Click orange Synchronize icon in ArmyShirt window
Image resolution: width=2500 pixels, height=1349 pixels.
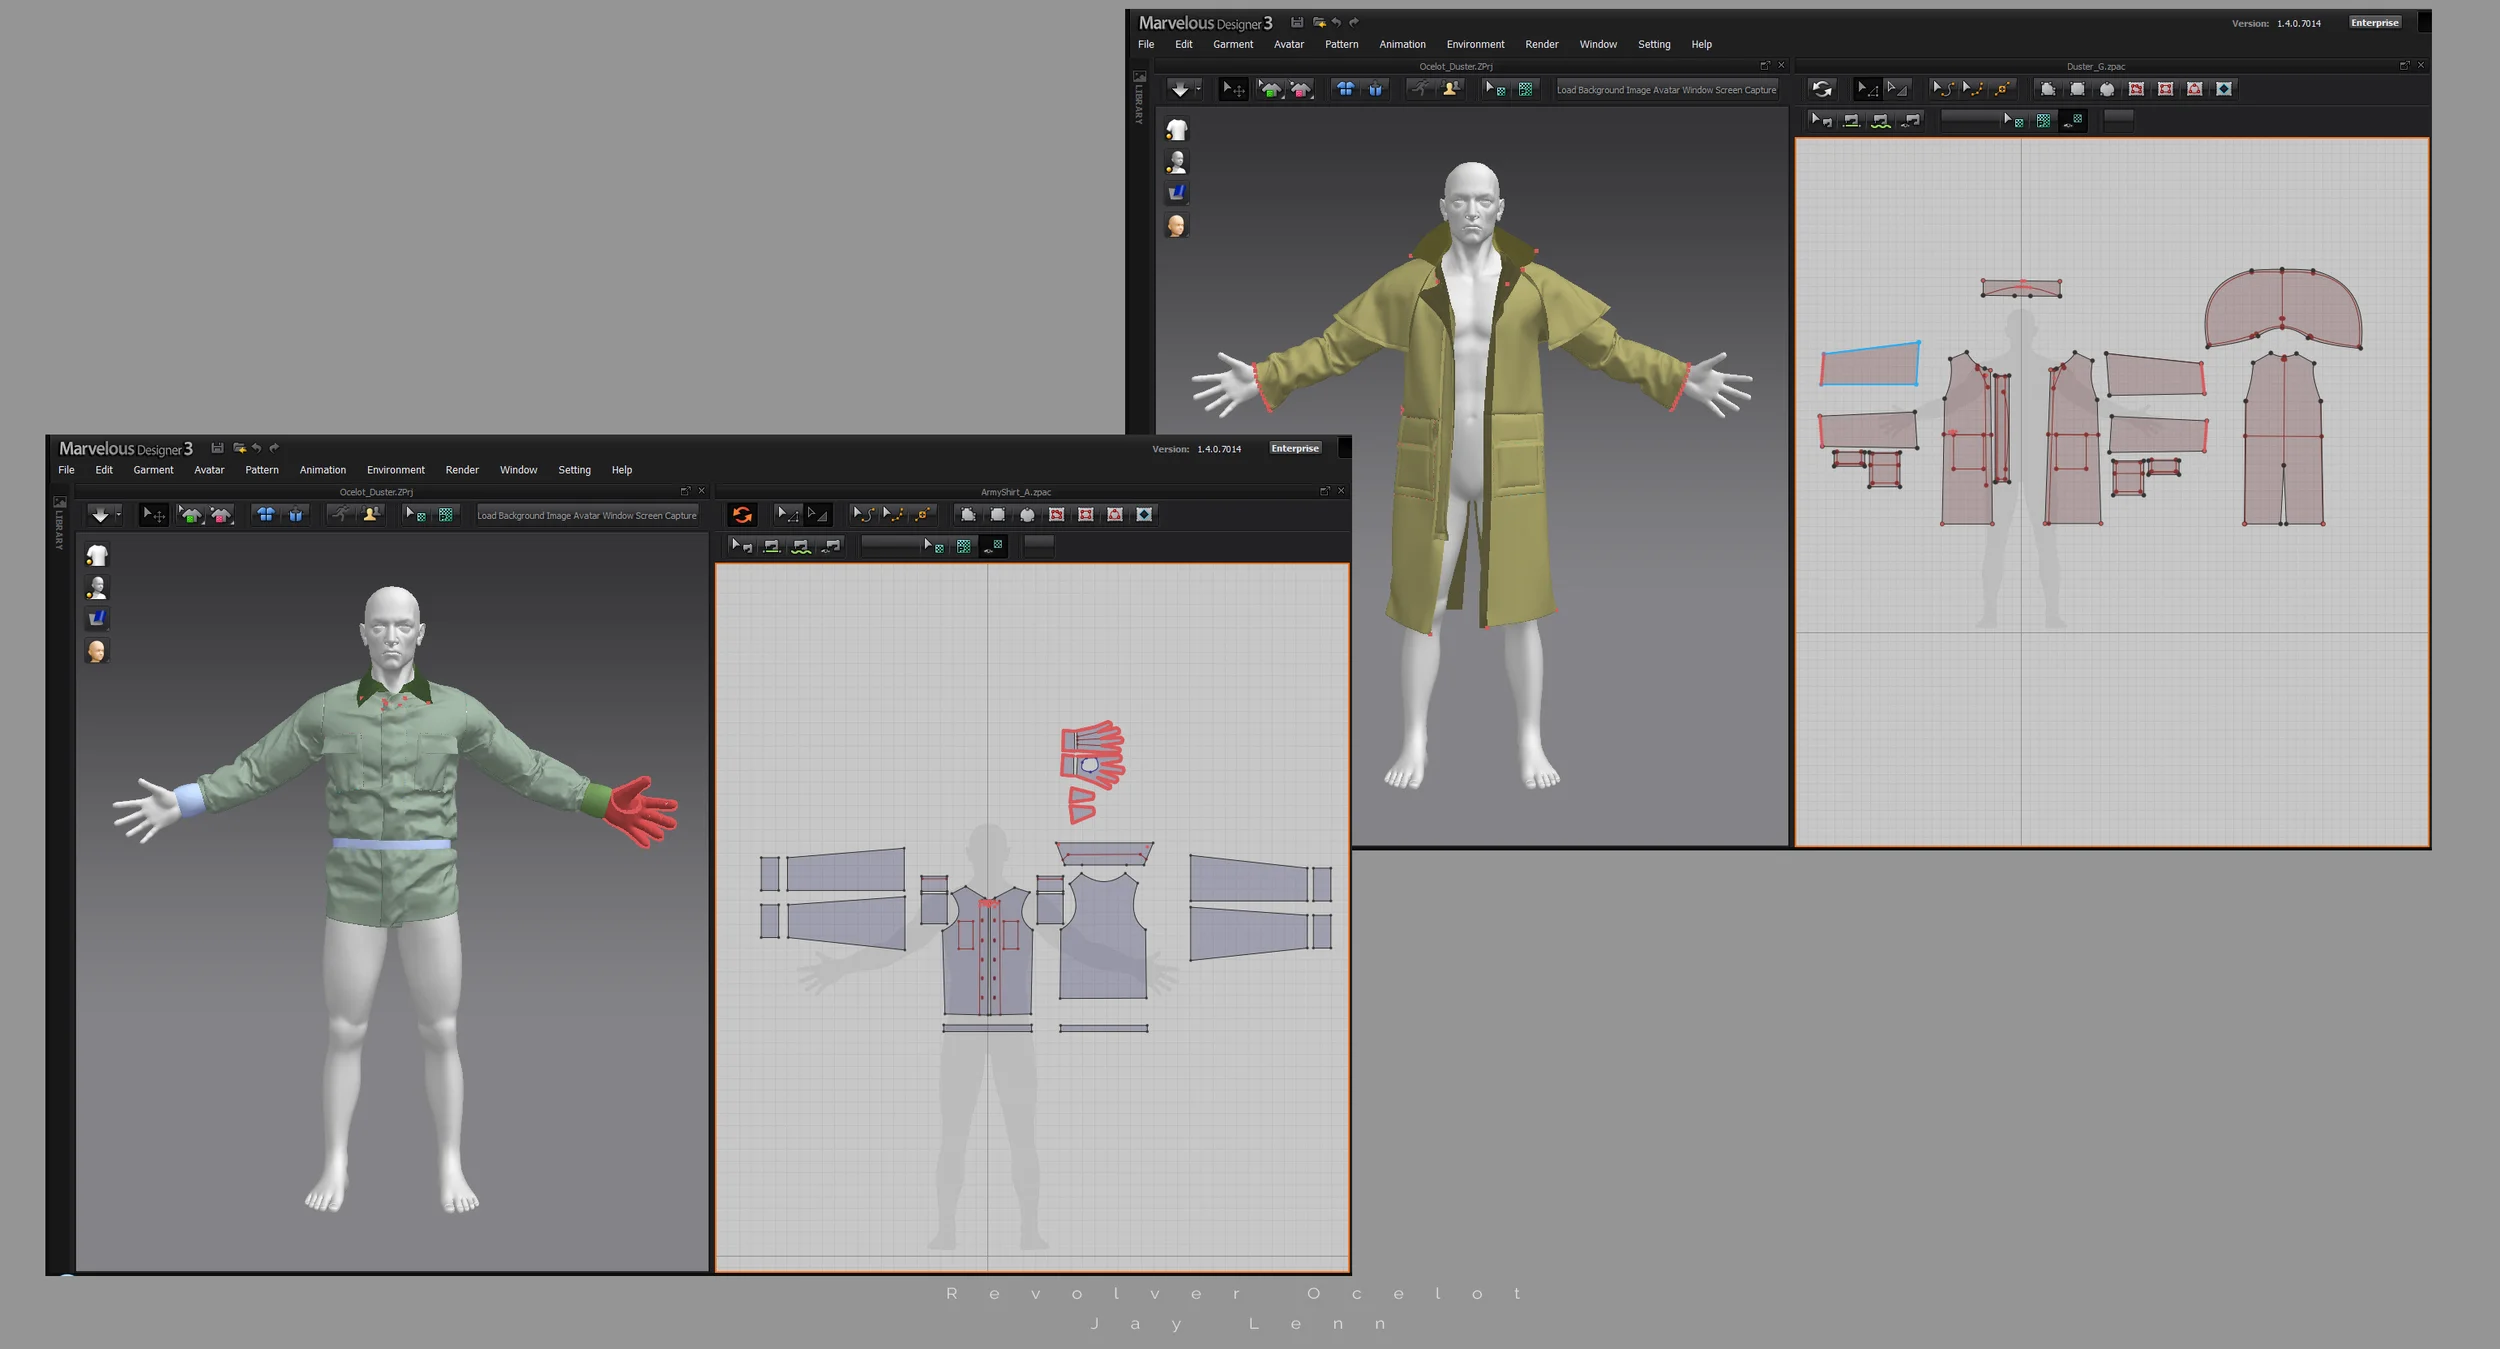pos(742,515)
